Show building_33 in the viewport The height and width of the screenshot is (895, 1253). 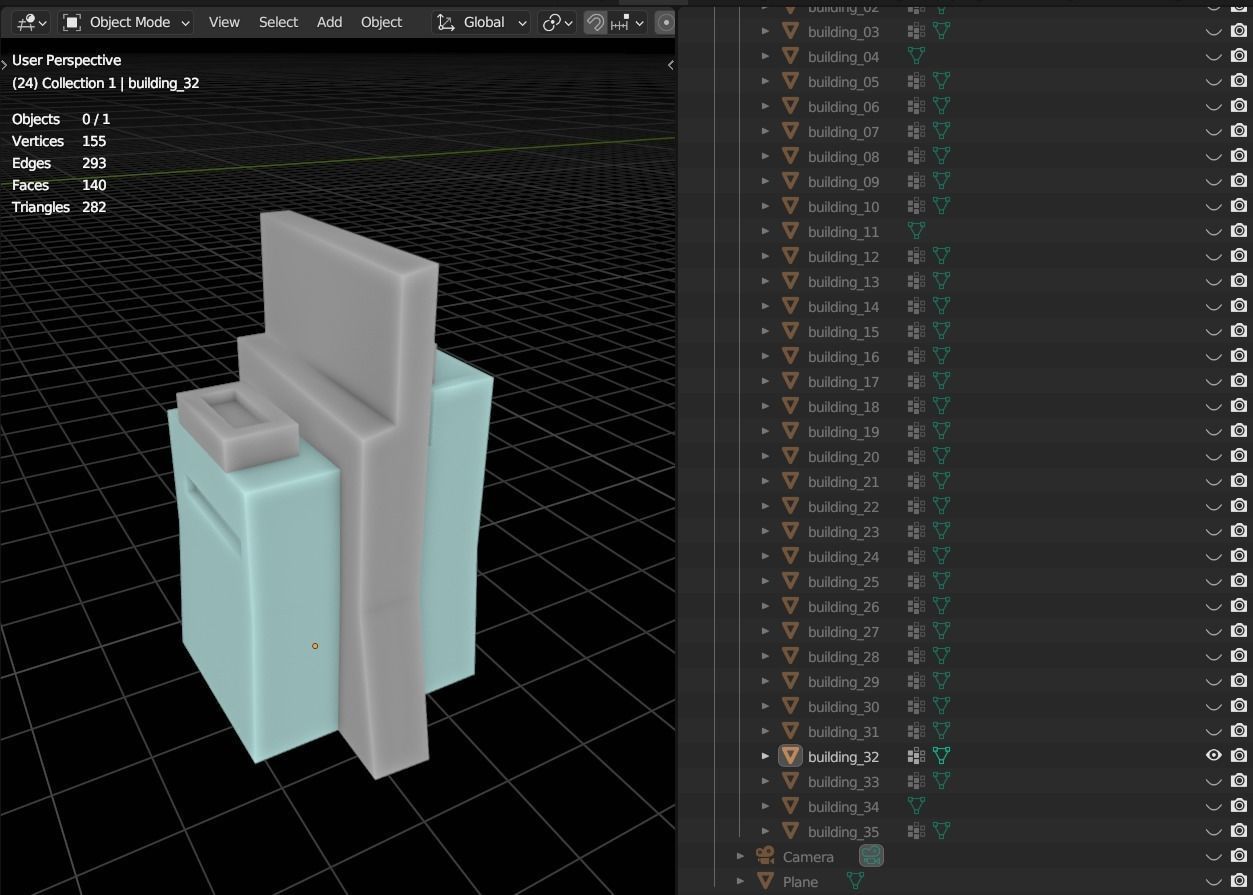[1213, 781]
